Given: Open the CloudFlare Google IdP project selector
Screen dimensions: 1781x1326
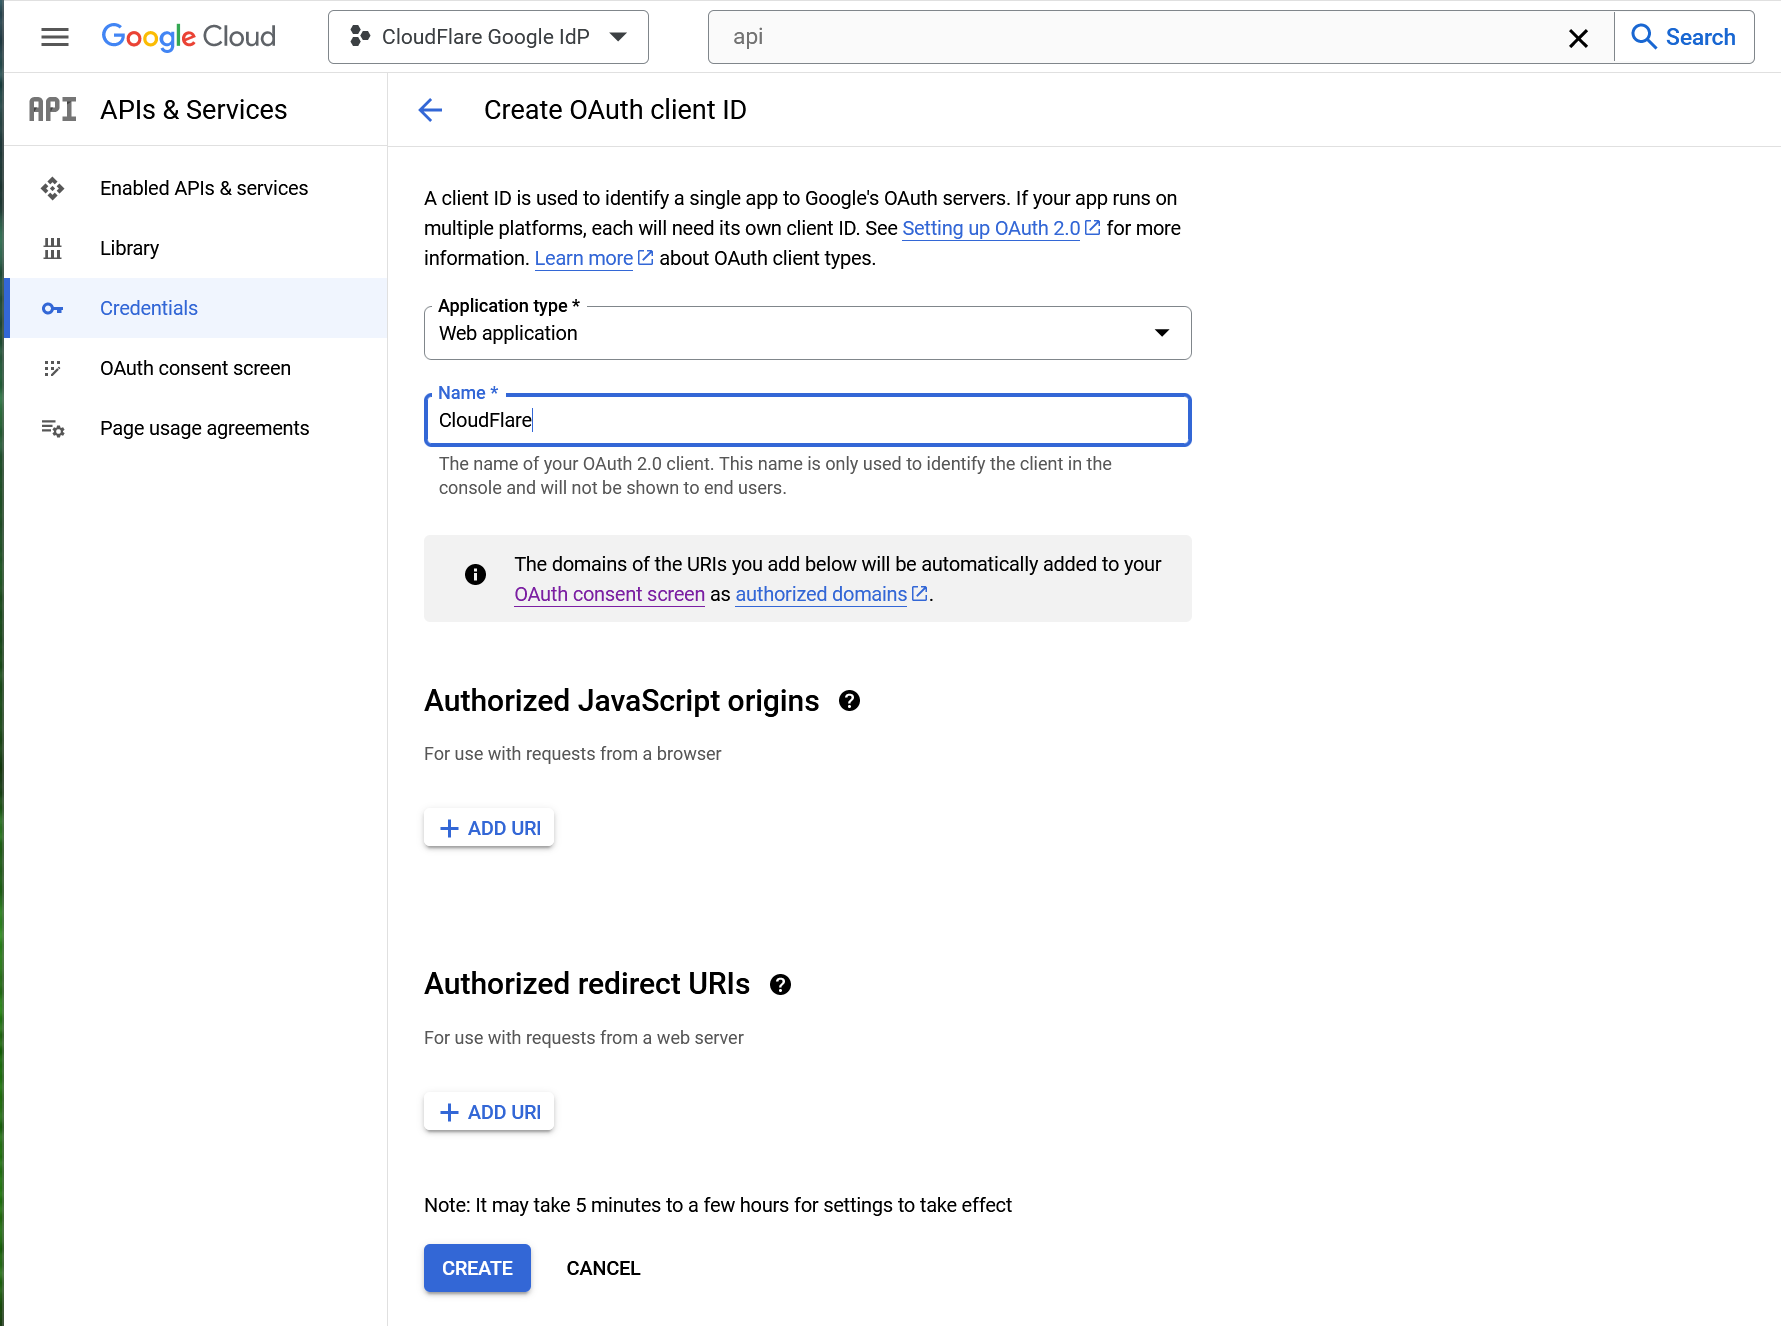Looking at the screenshot, I should [488, 37].
